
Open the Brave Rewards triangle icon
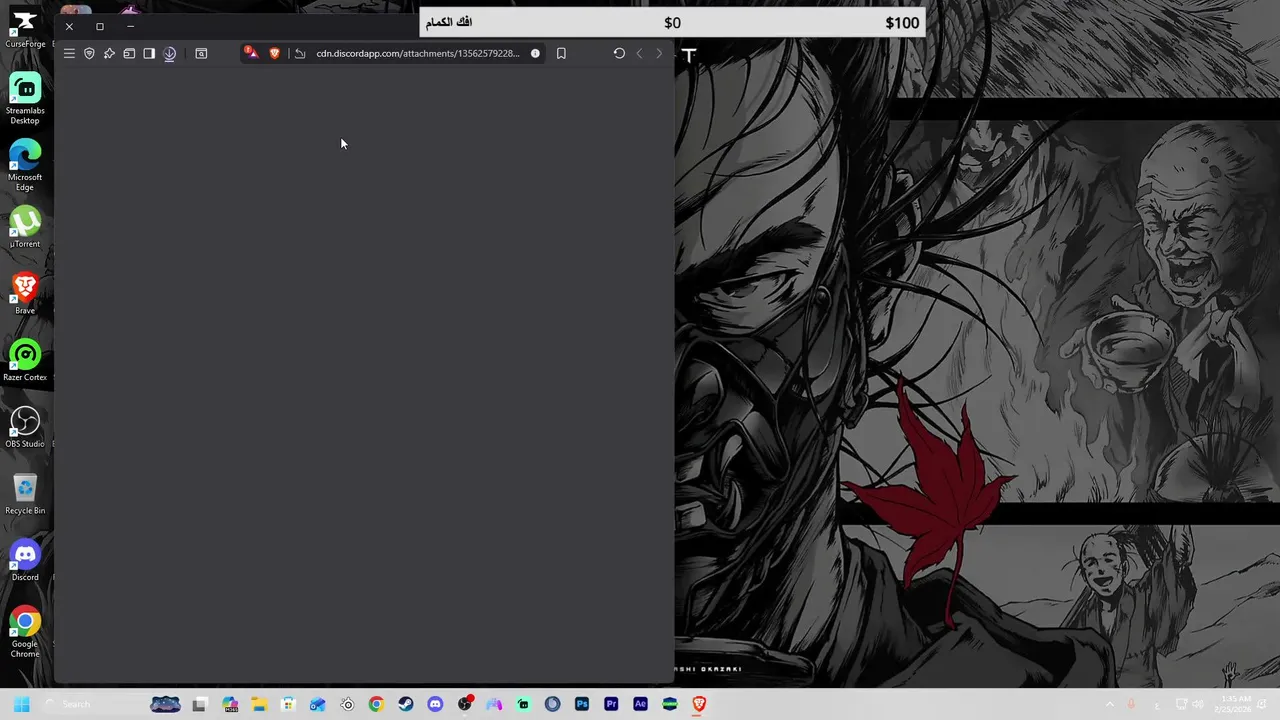251,52
